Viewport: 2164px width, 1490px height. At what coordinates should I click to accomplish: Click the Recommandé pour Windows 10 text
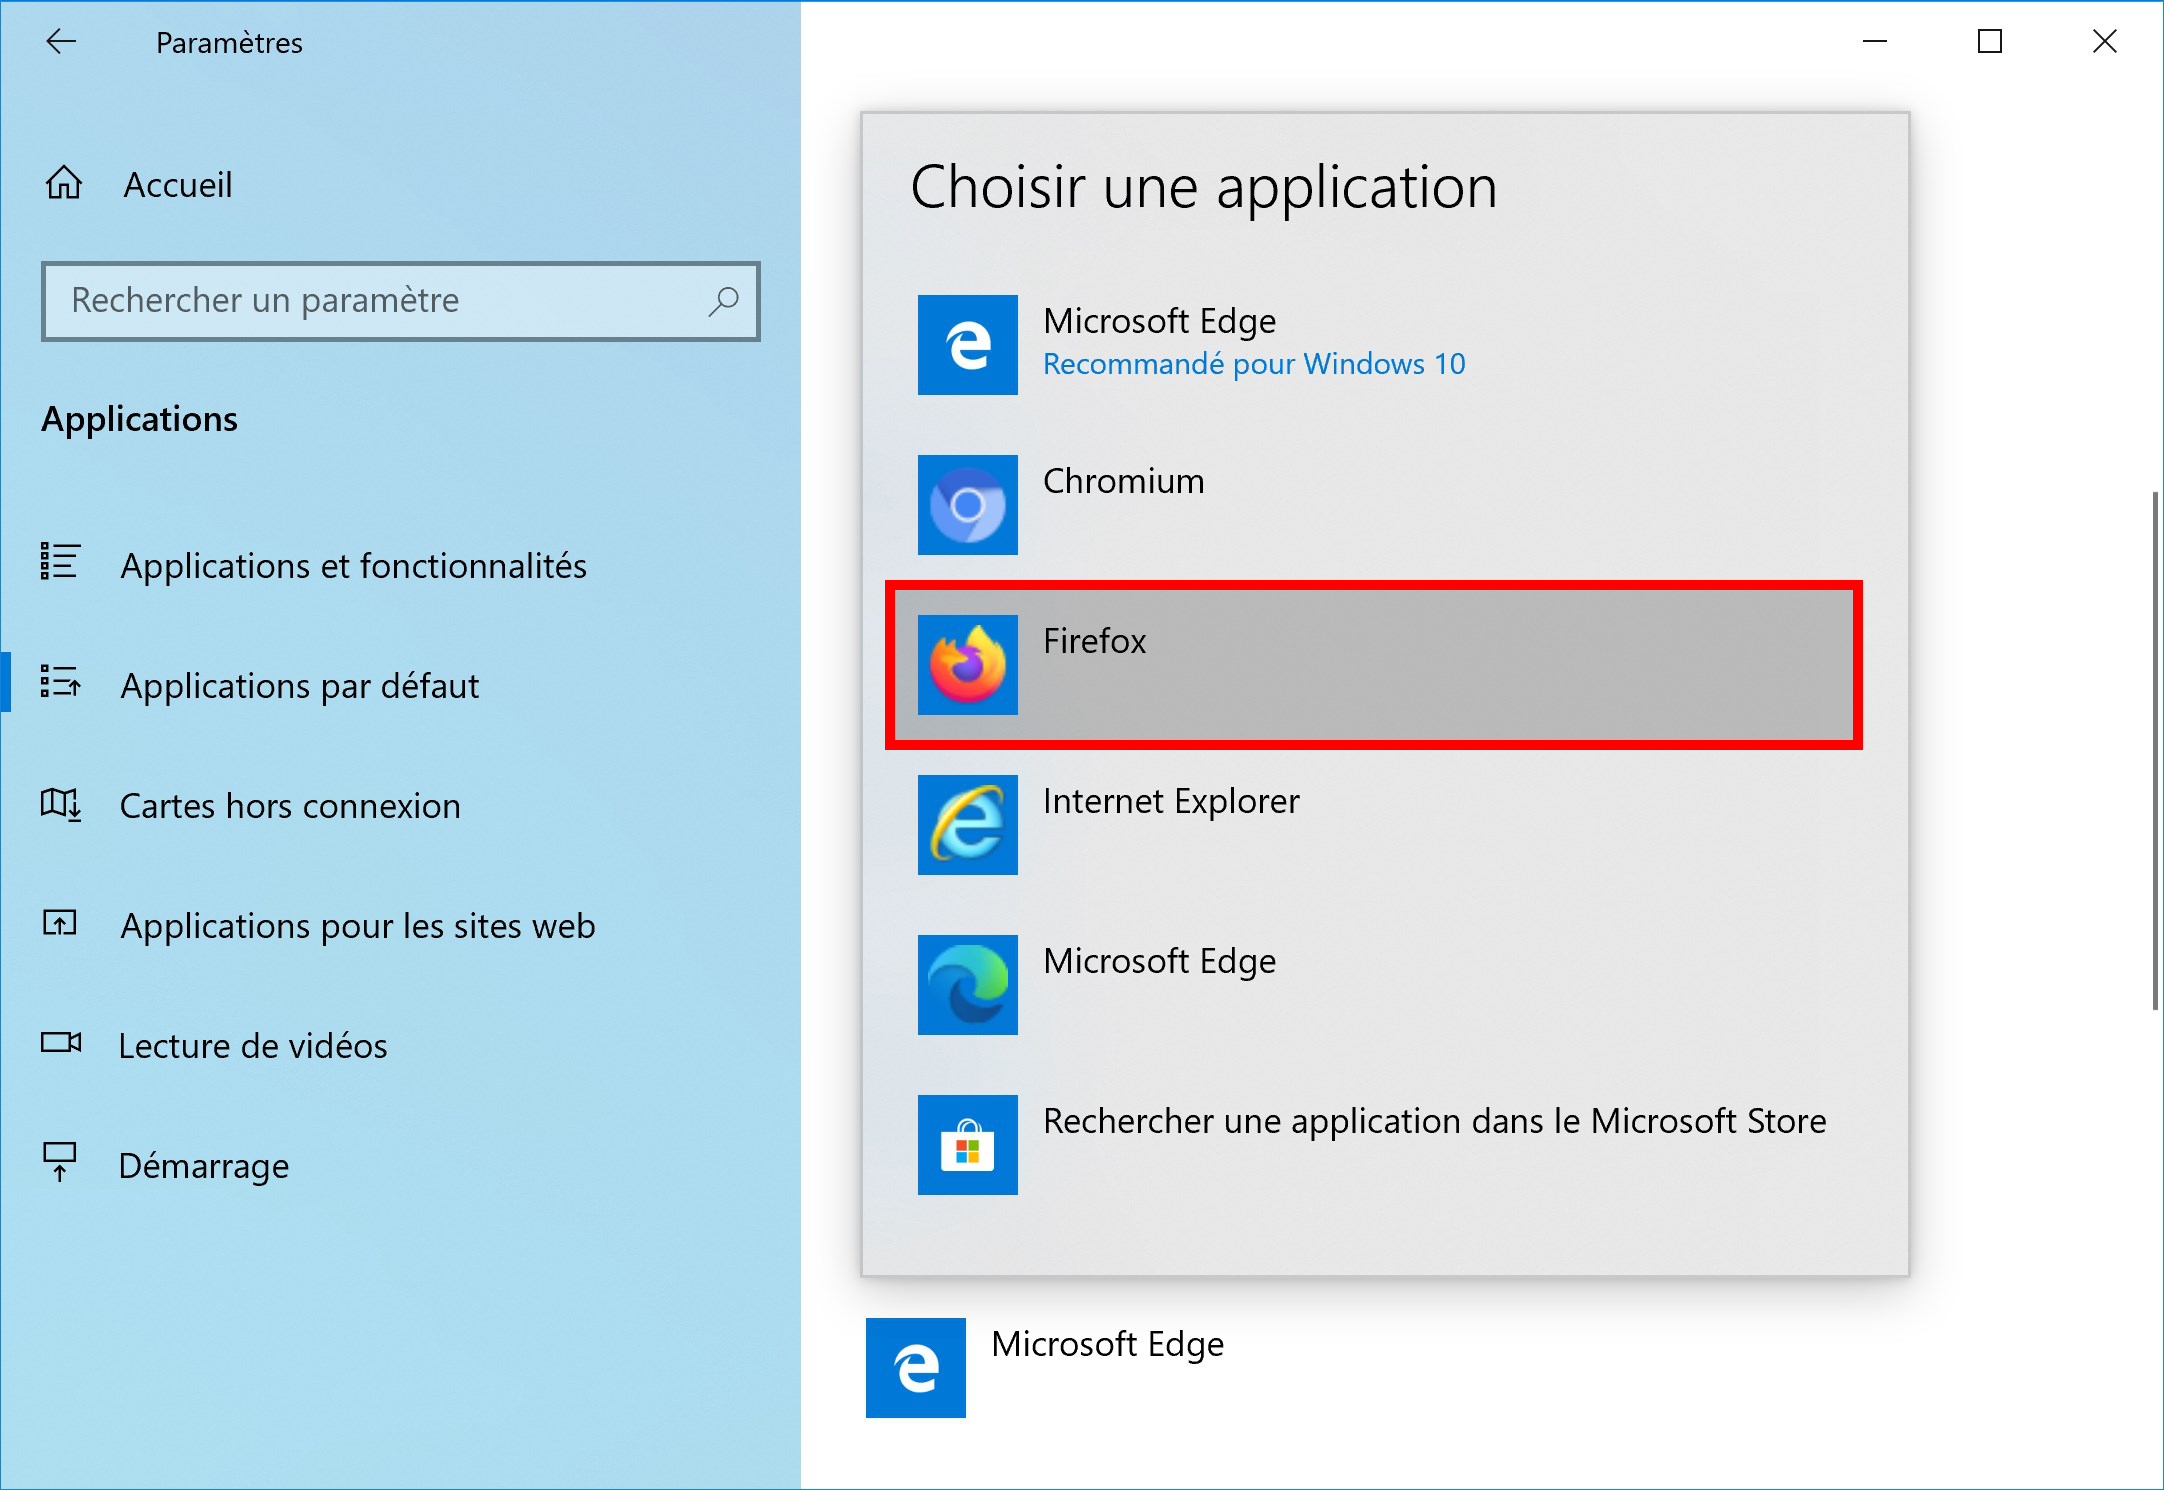pos(1254,364)
